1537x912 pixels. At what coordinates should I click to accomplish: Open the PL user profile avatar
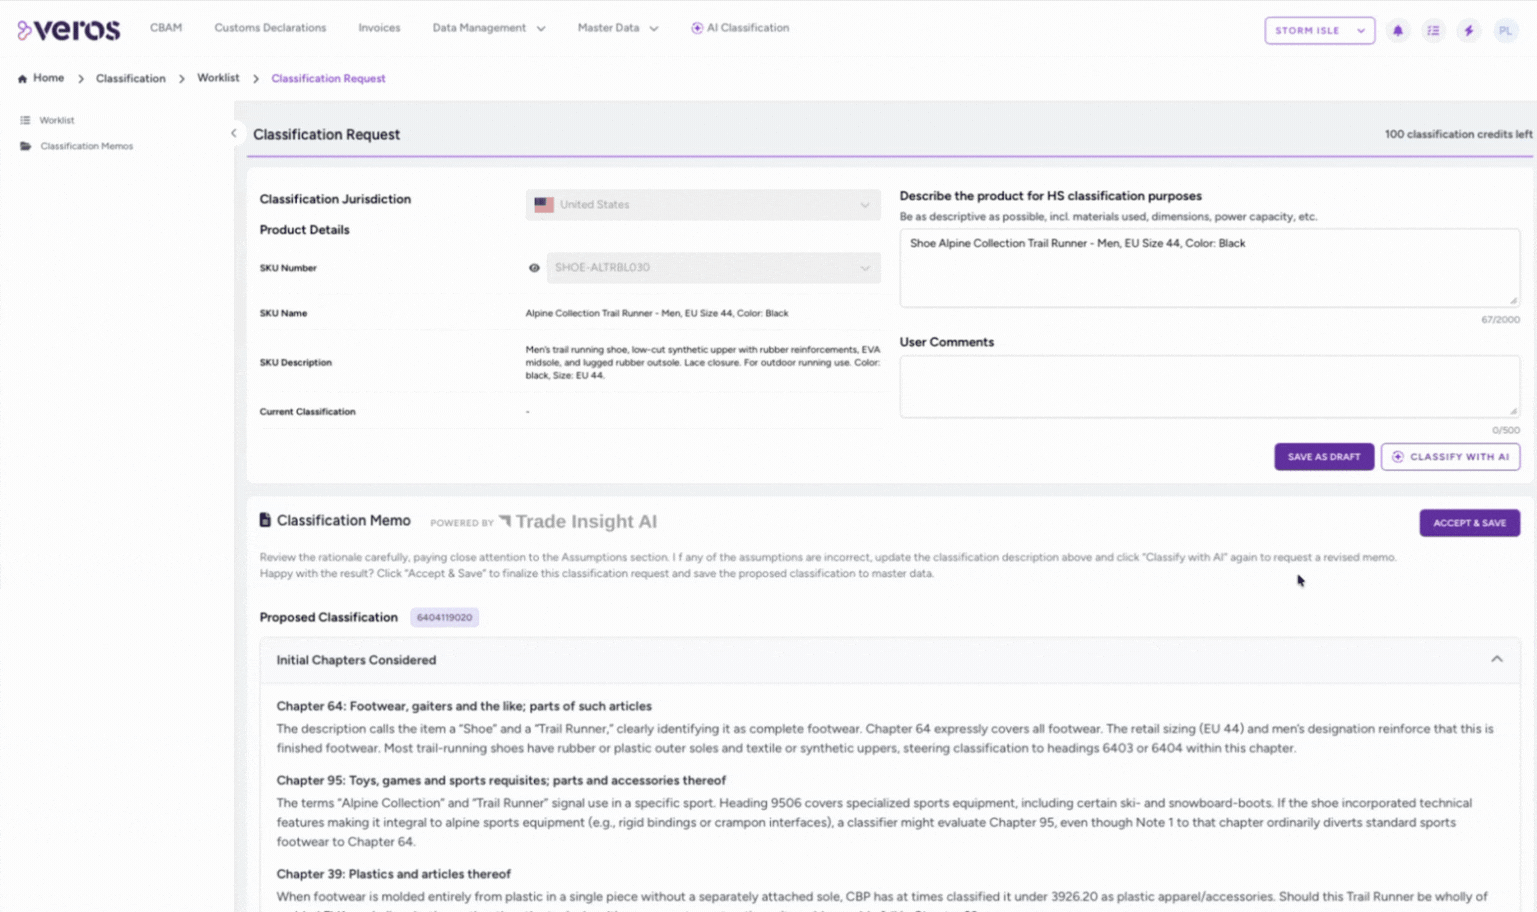click(1505, 31)
